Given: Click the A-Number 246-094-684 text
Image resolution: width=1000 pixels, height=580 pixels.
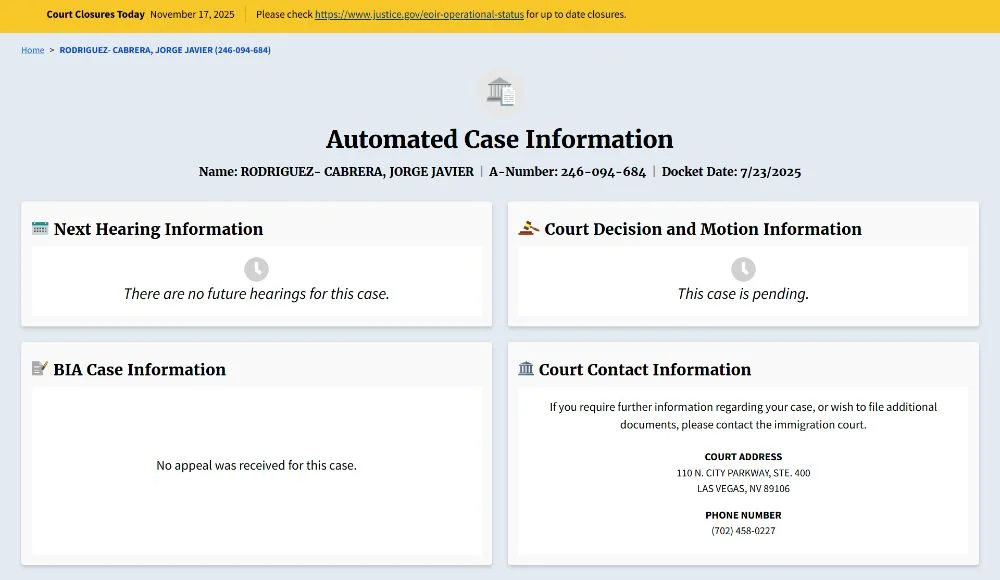Looking at the screenshot, I should (x=567, y=172).
